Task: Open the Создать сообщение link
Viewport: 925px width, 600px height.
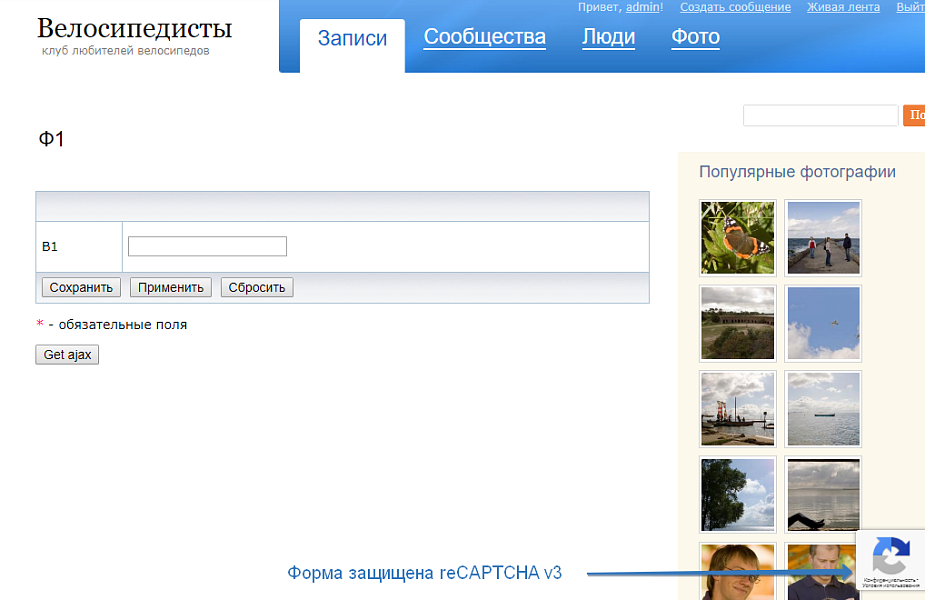Action: pyautogui.click(x=734, y=7)
